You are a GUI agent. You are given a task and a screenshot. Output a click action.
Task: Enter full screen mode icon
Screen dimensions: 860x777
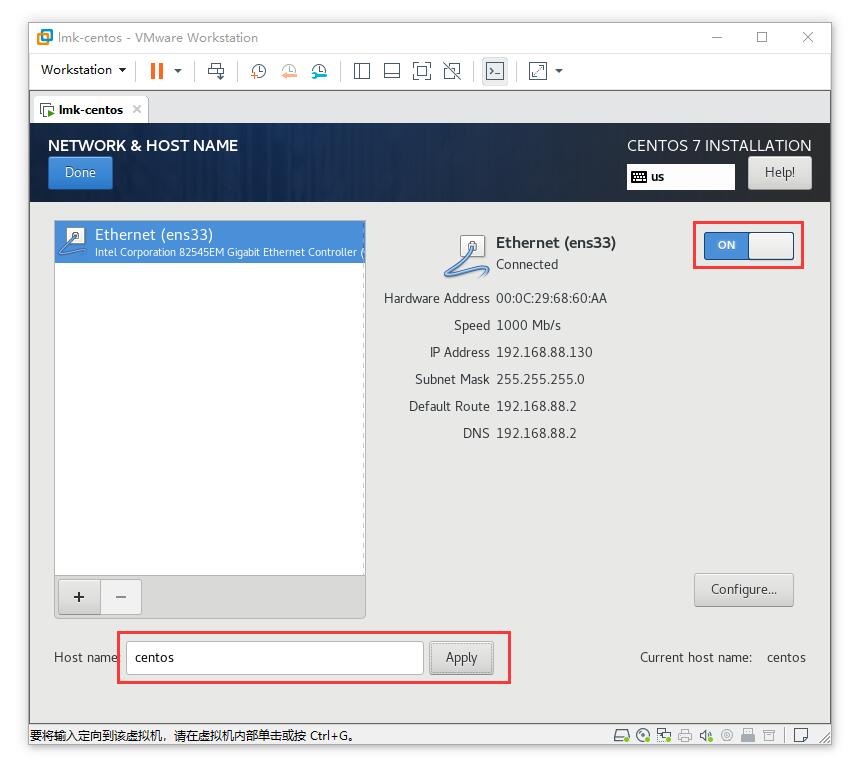coord(421,71)
